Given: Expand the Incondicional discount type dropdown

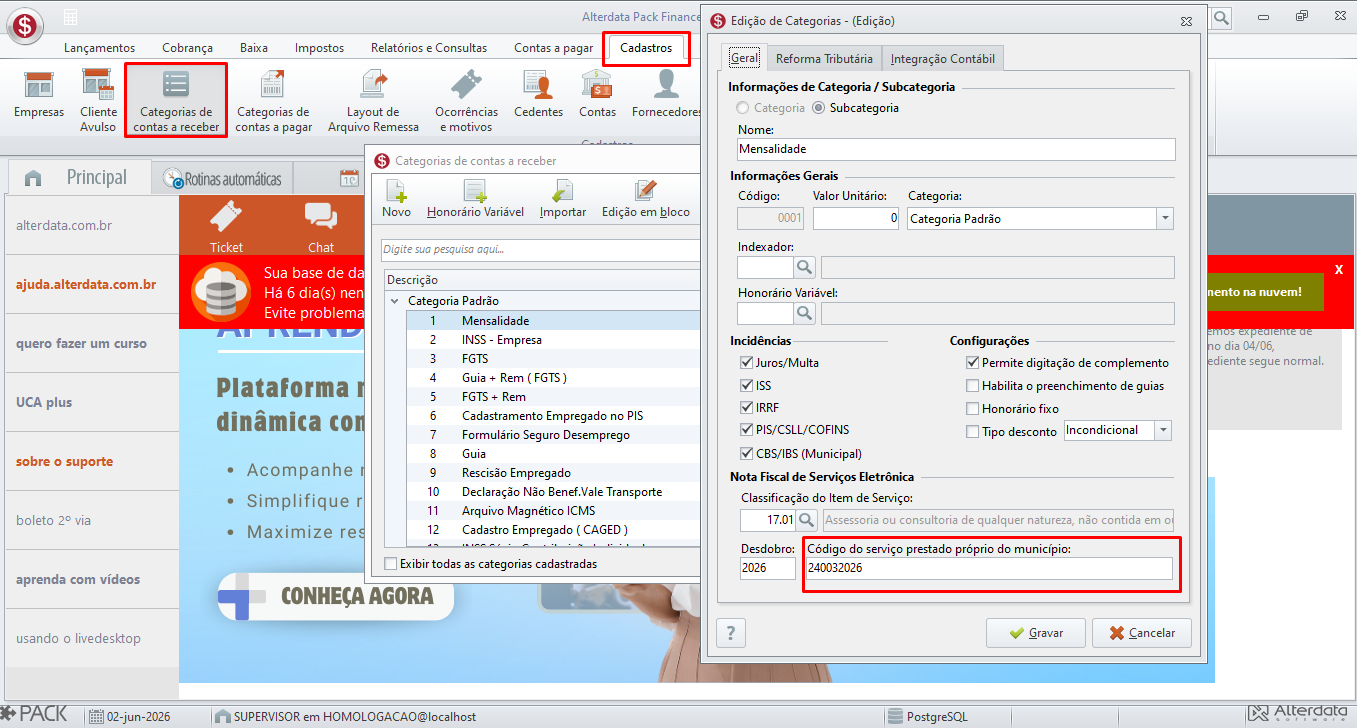Looking at the screenshot, I should (x=1162, y=430).
